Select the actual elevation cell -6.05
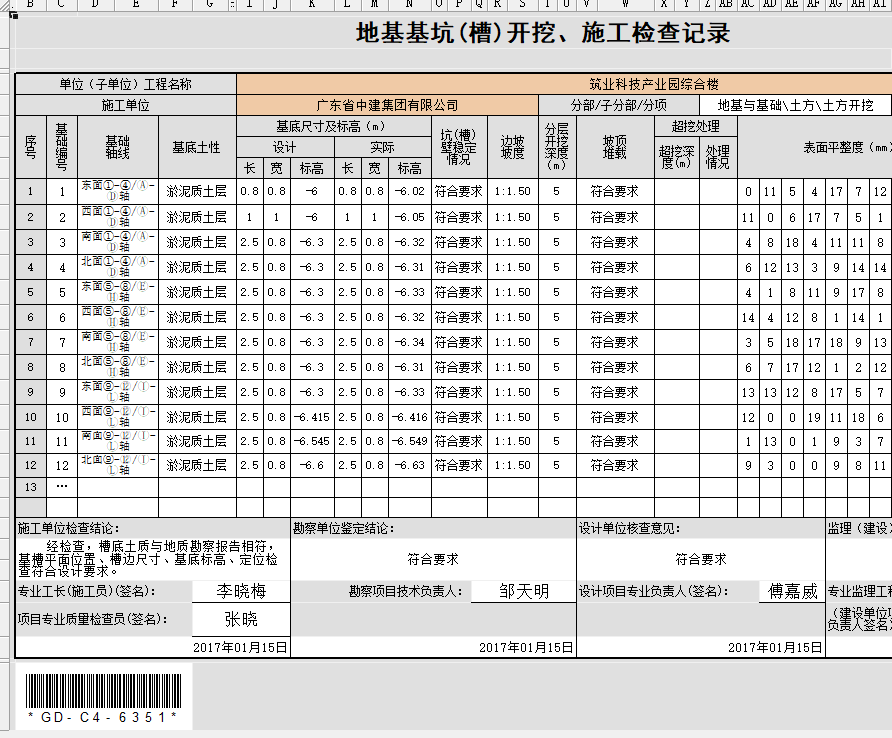 (x=410, y=217)
